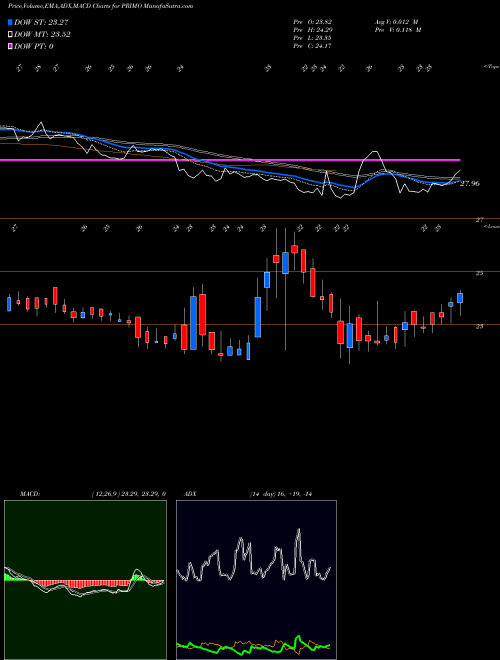The height and width of the screenshot is (660, 500).
Task: Click the 'Pre V: 0.118 M' value
Action: 397,30
